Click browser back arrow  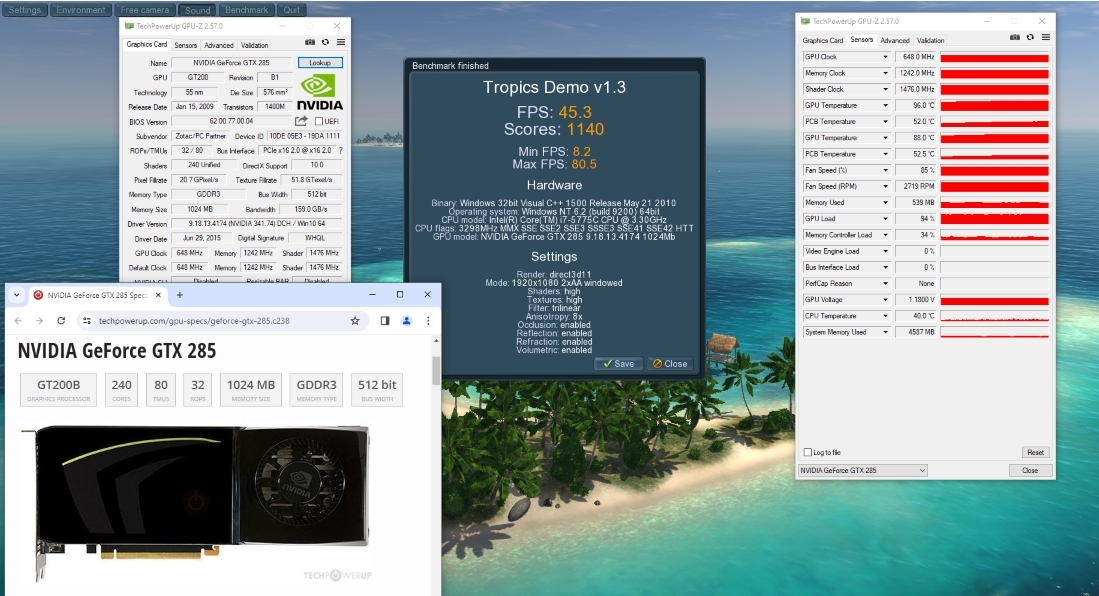(x=18, y=320)
